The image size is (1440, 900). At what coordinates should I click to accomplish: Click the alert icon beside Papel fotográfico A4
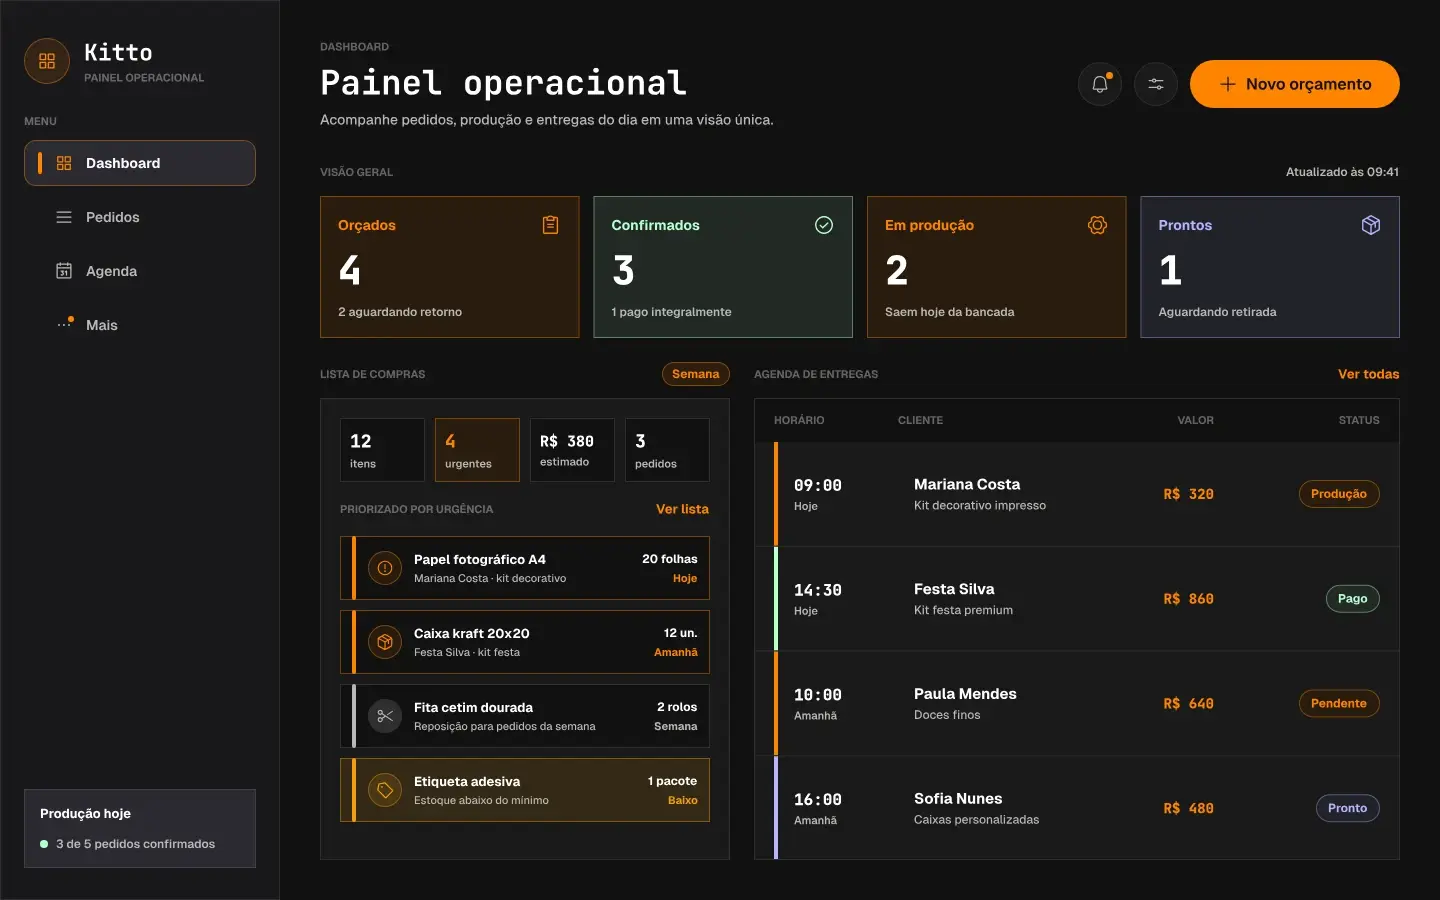click(385, 568)
